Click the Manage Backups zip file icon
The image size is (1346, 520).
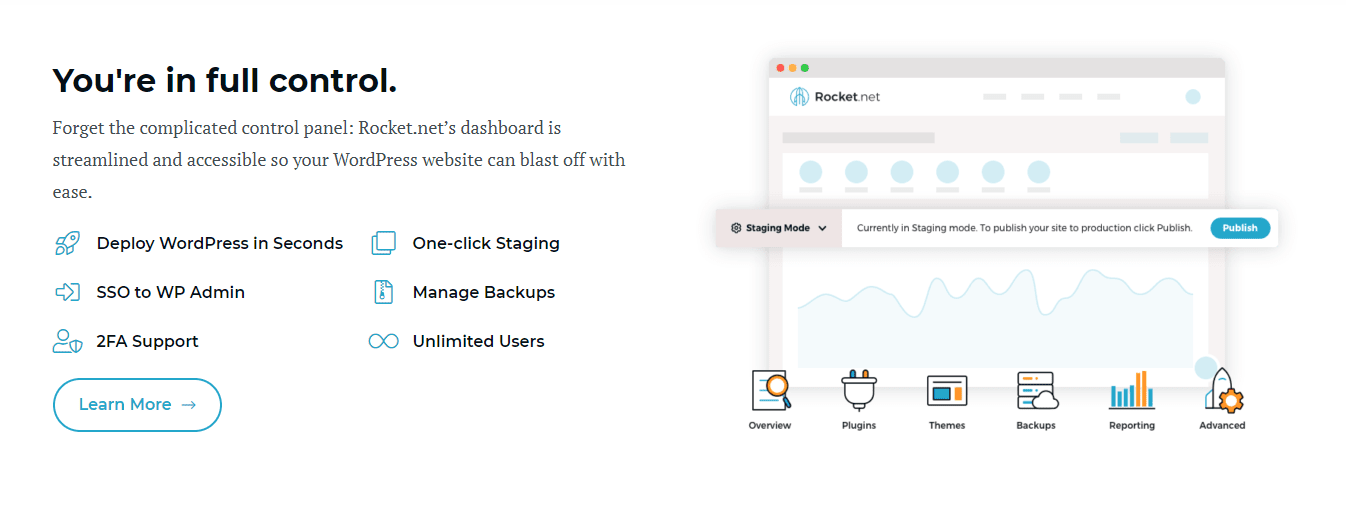click(383, 292)
